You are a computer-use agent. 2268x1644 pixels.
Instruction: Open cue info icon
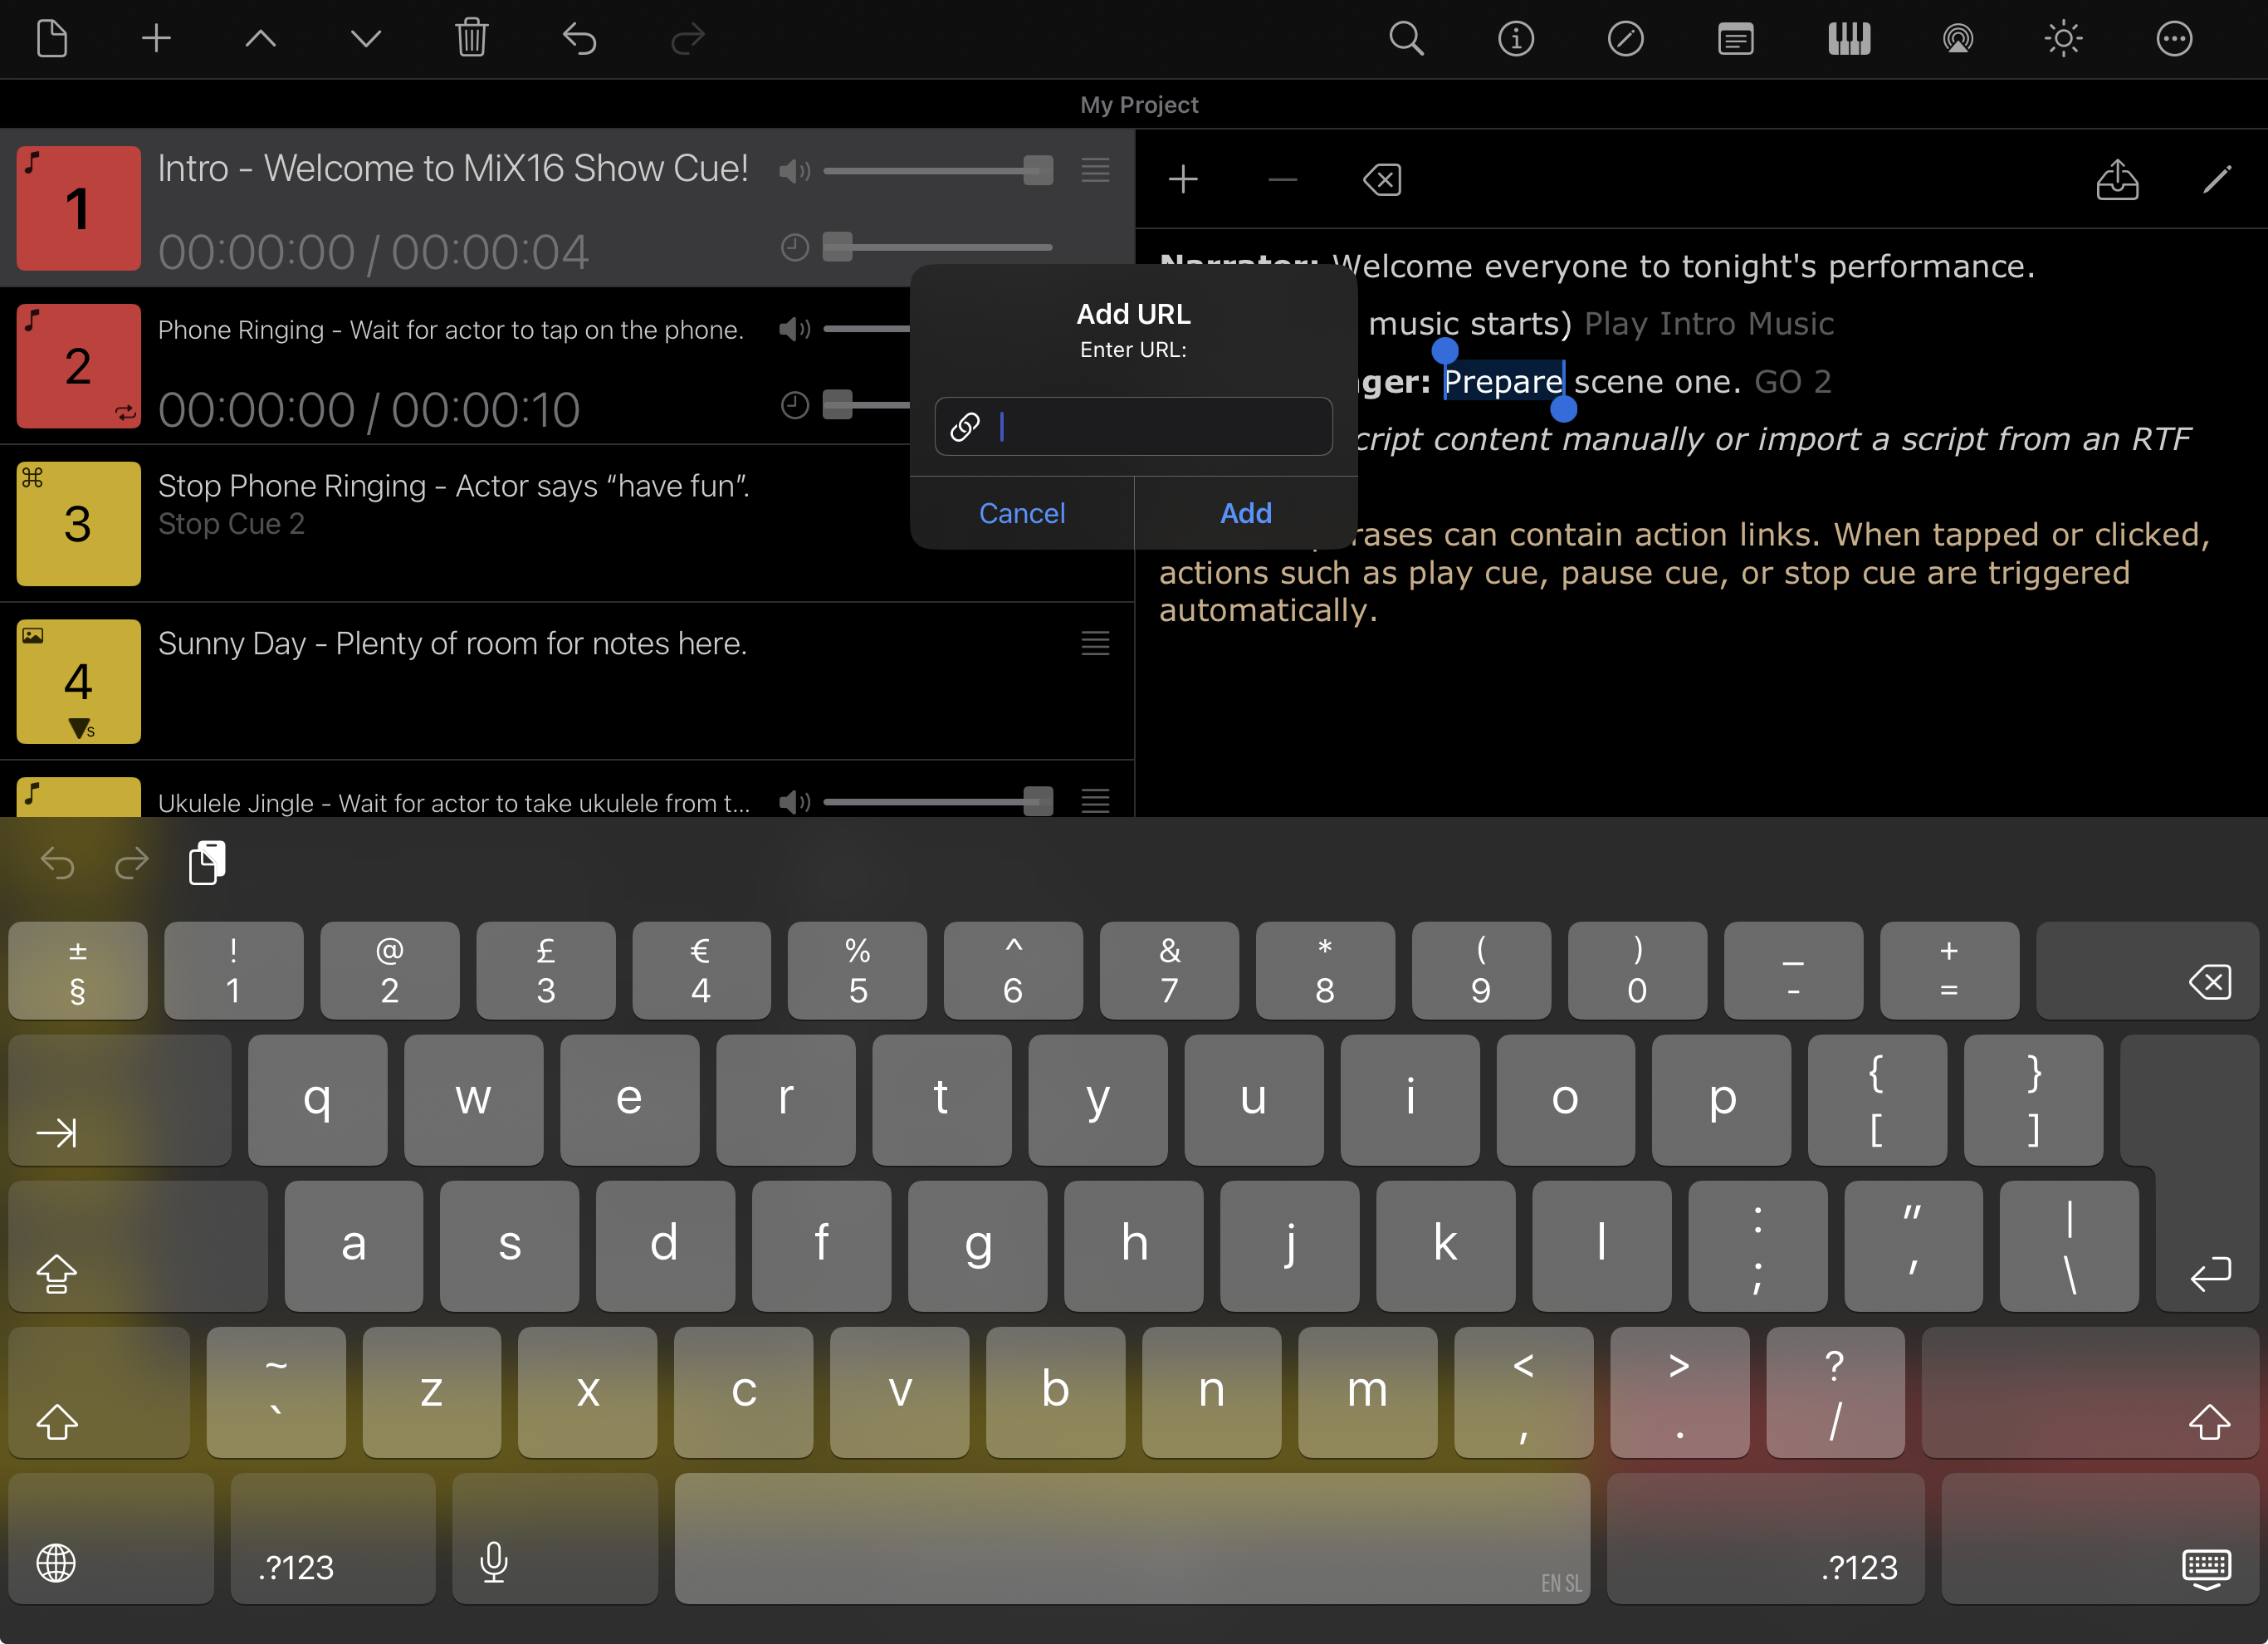coord(1516,39)
